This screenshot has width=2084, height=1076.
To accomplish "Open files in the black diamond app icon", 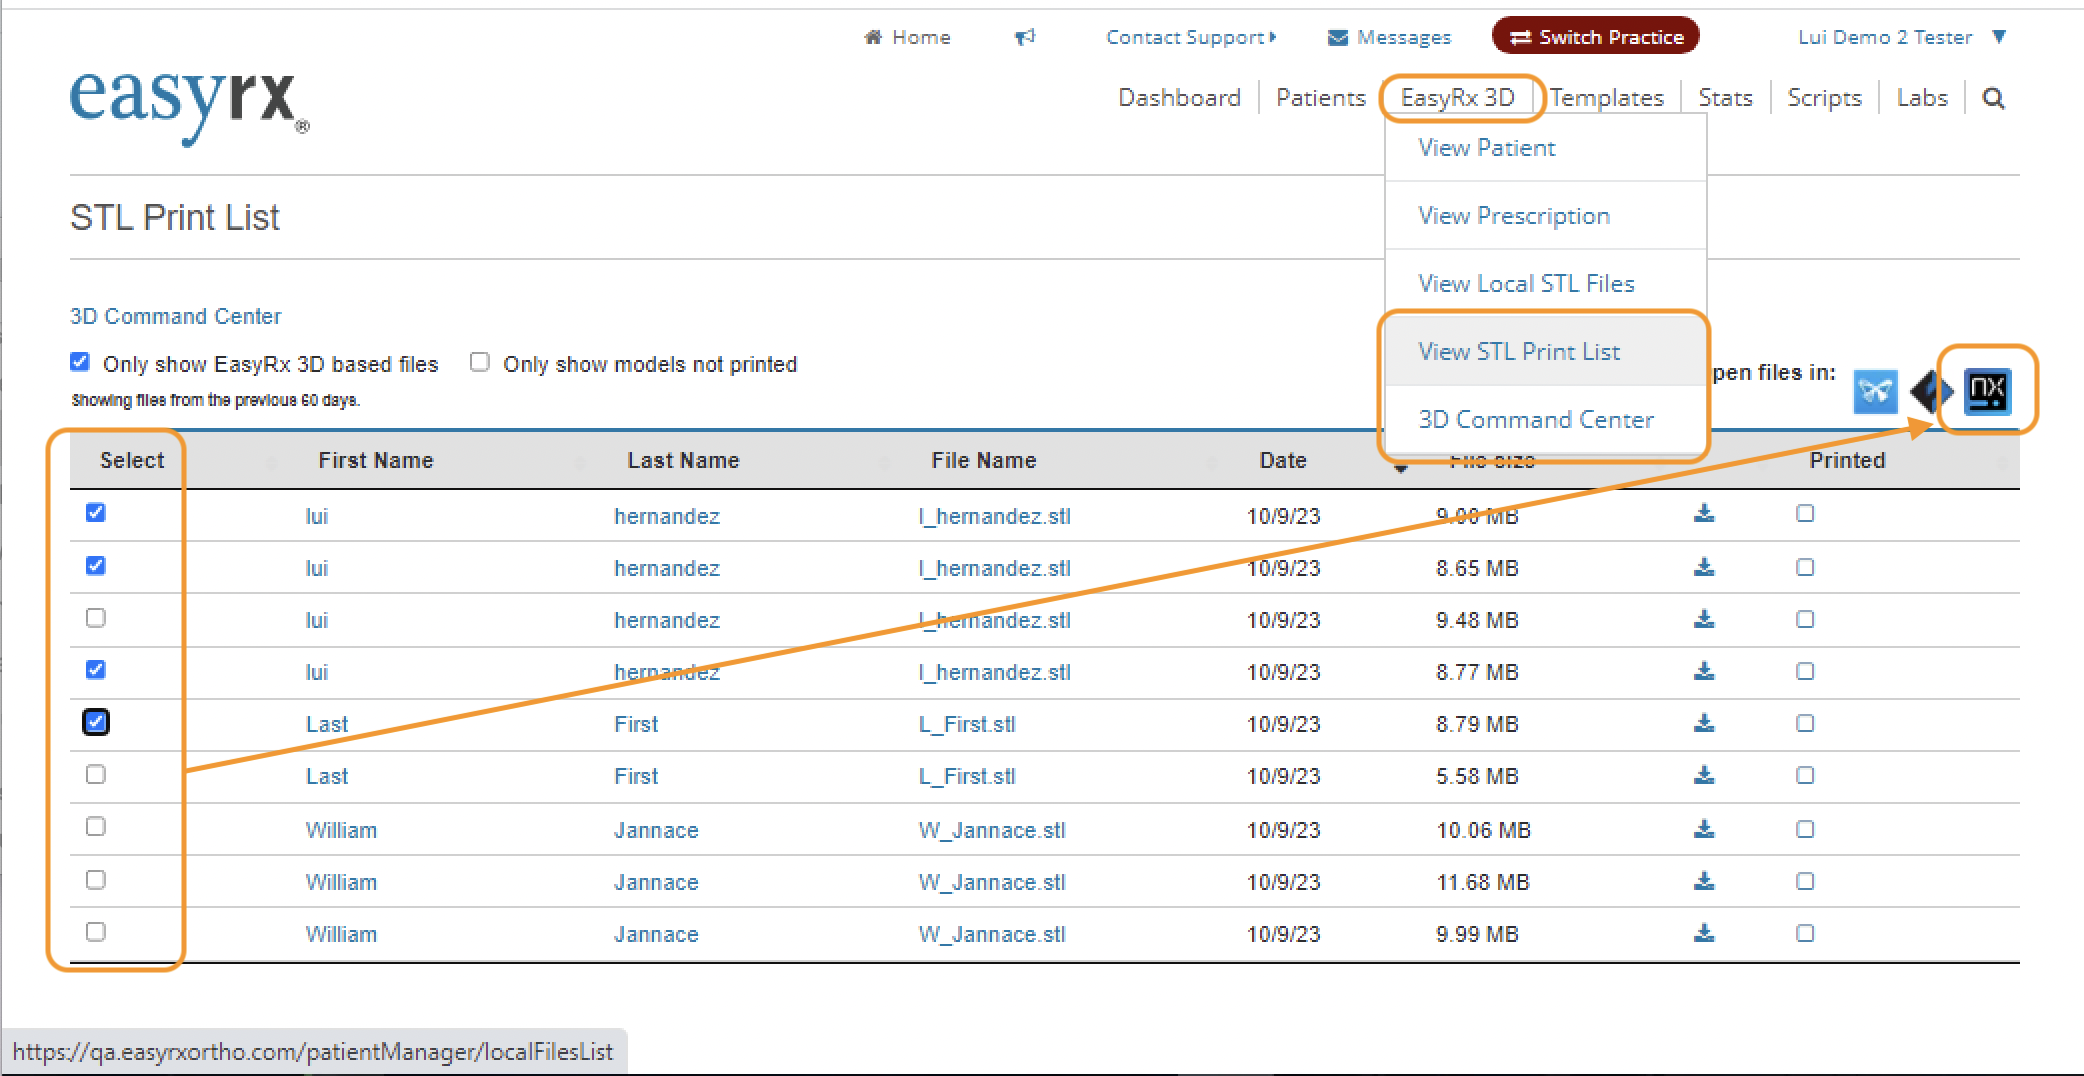I will 1930,391.
